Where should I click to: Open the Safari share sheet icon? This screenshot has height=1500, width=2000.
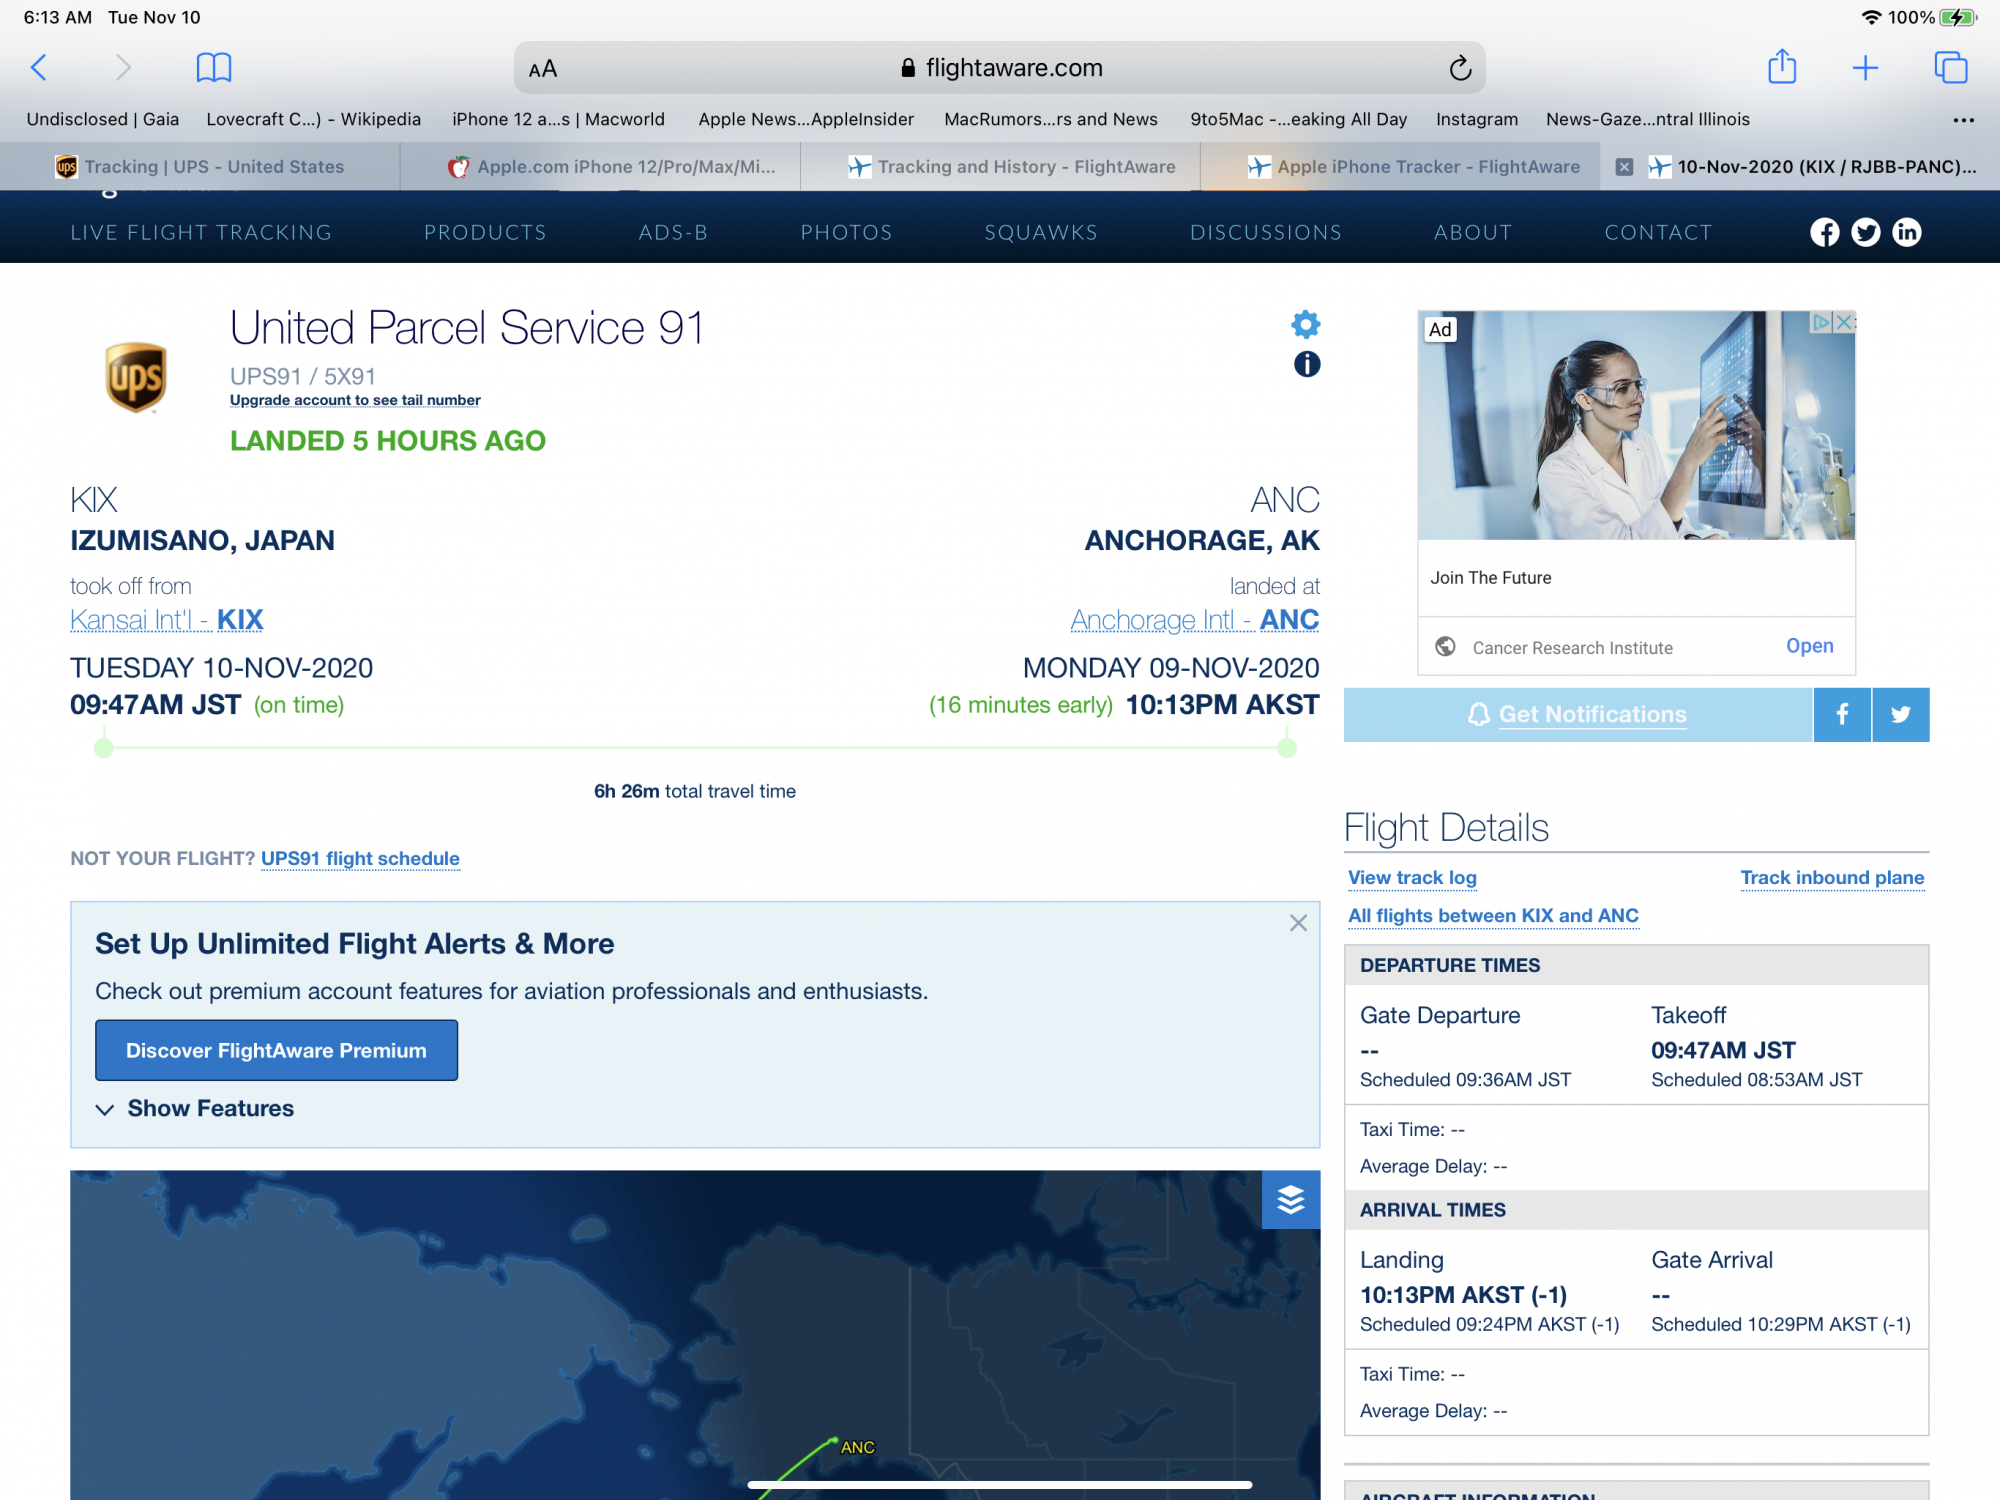[x=1782, y=67]
